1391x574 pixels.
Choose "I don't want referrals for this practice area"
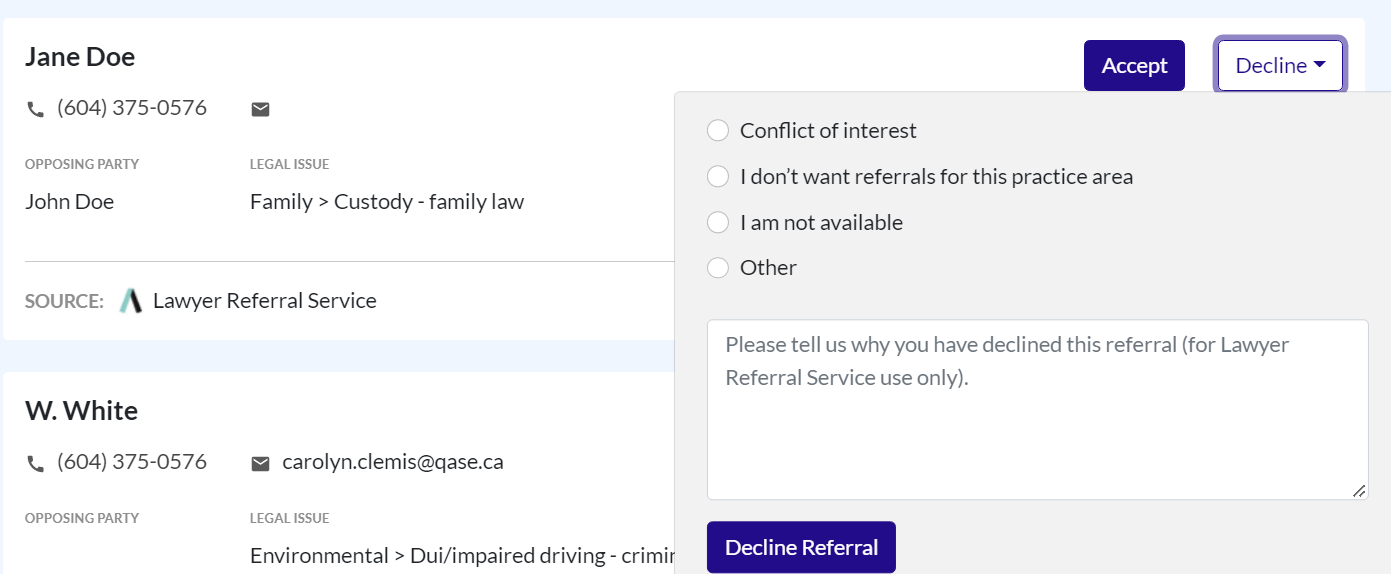coord(718,177)
